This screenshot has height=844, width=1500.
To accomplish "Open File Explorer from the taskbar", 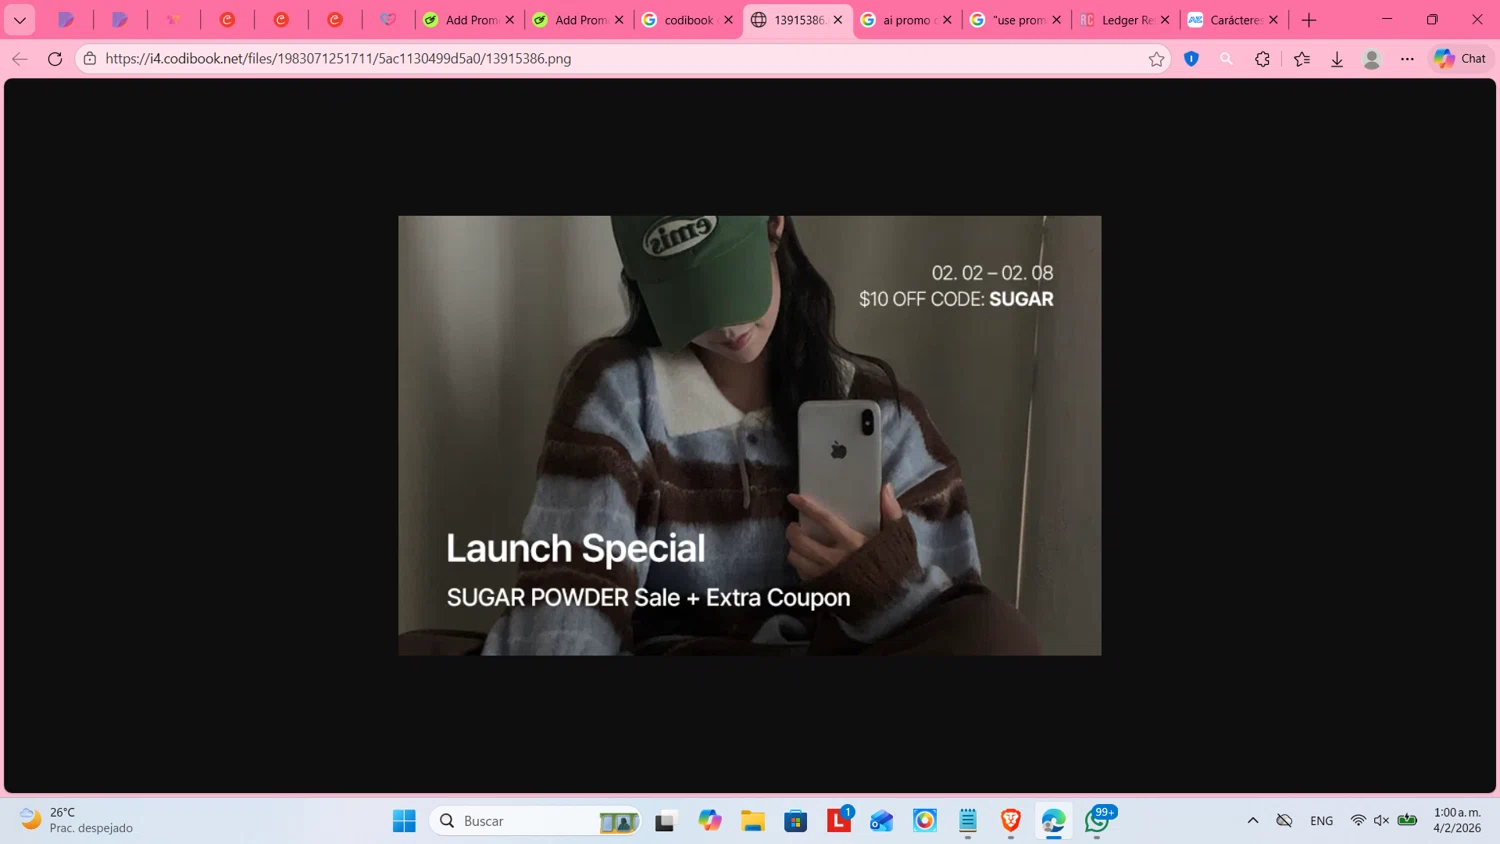I will (x=753, y=821).
